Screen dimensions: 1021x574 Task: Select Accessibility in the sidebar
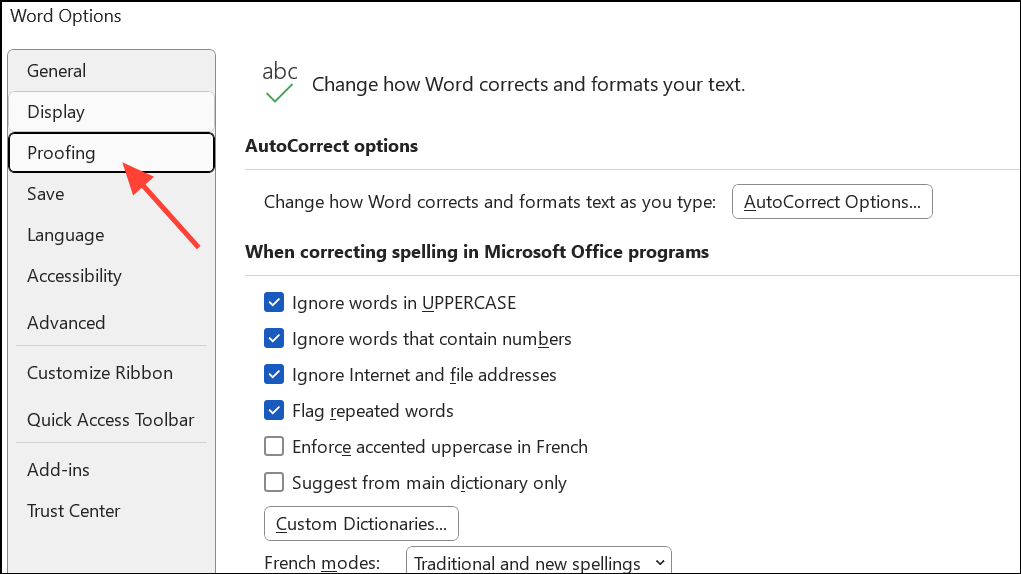[75, 276]
